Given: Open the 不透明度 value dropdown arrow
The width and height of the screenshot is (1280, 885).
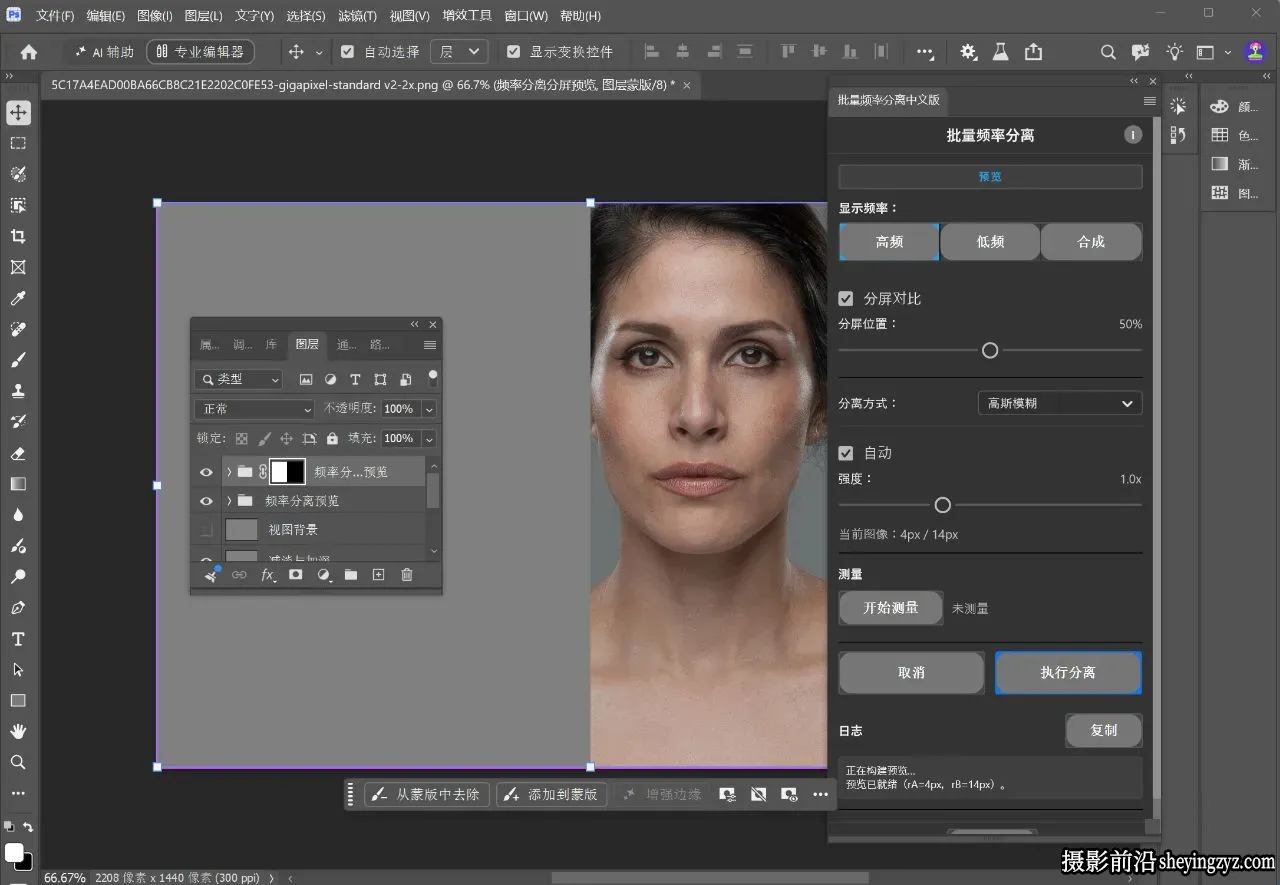Looking at the screenshot, I should coord(429,409).
